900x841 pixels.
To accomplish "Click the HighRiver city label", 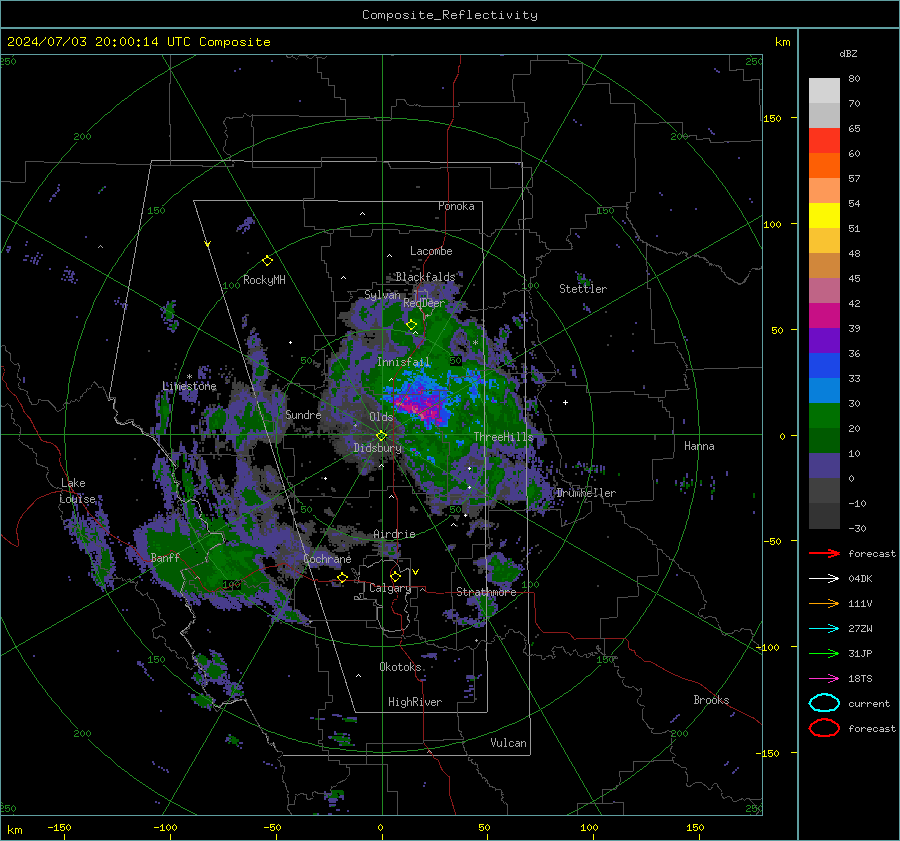I will click(x=415, y=703).
